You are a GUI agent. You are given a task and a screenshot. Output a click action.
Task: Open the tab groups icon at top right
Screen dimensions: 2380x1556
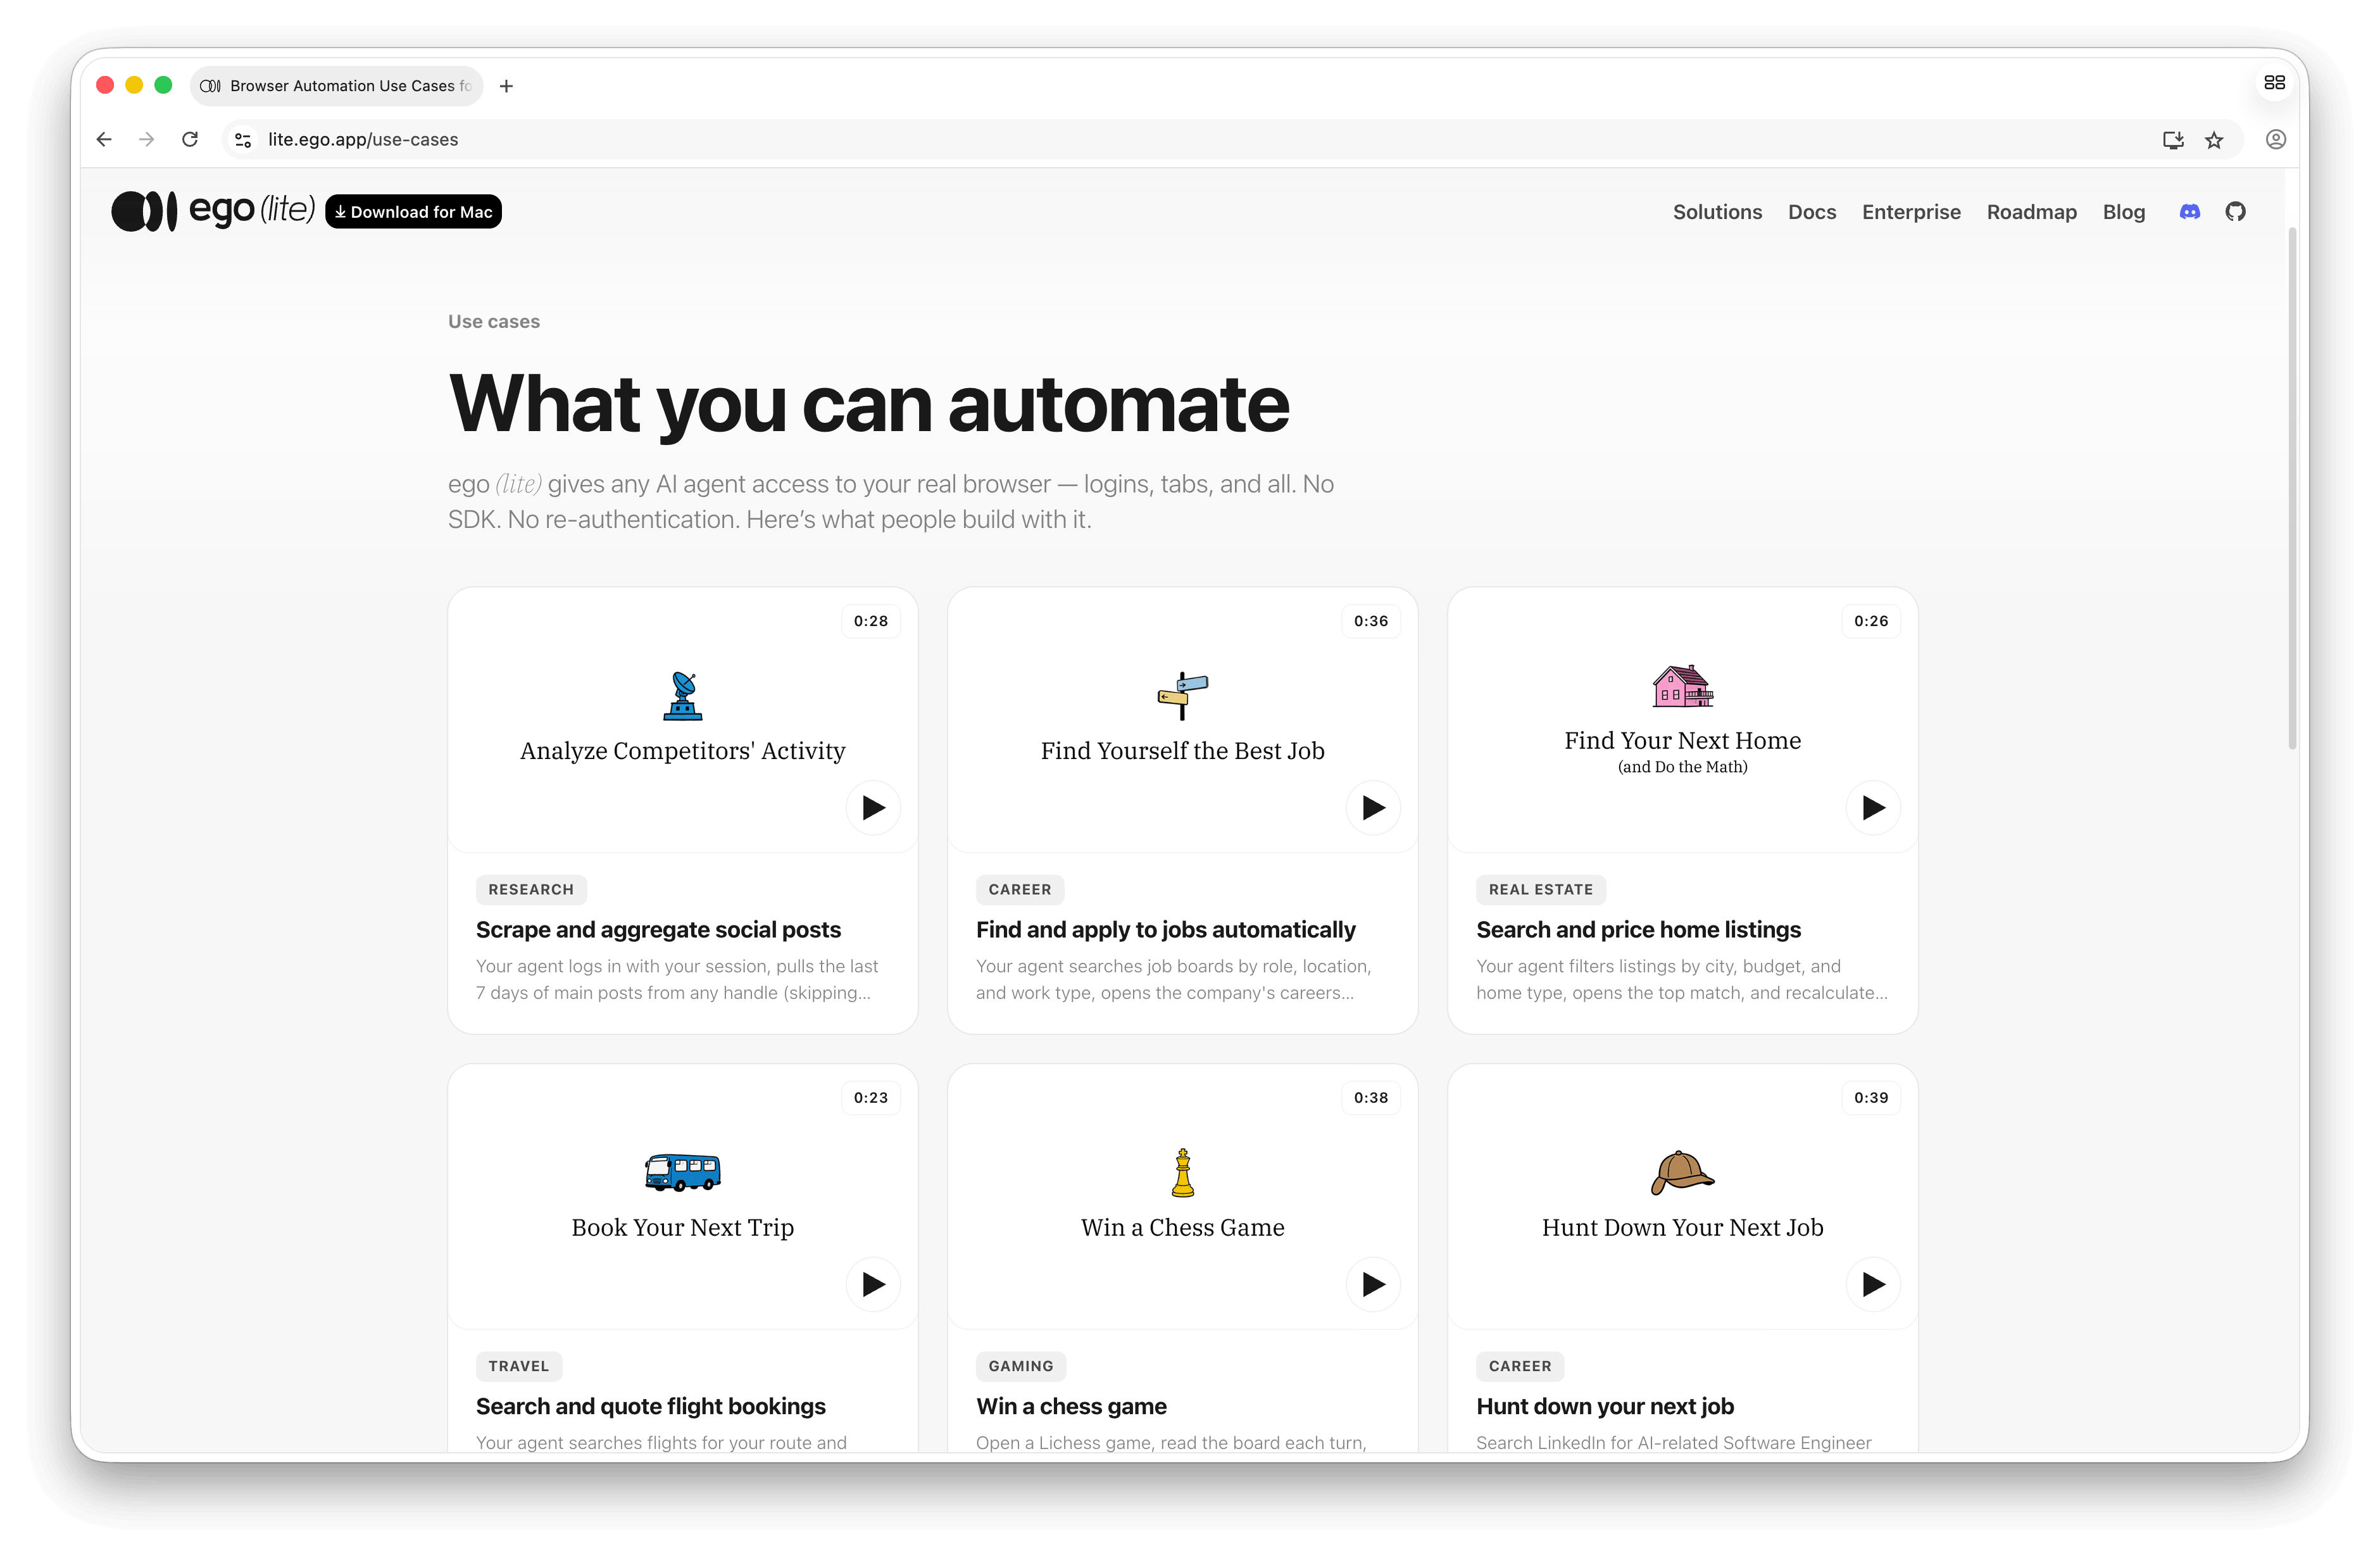pos(2274,83)
